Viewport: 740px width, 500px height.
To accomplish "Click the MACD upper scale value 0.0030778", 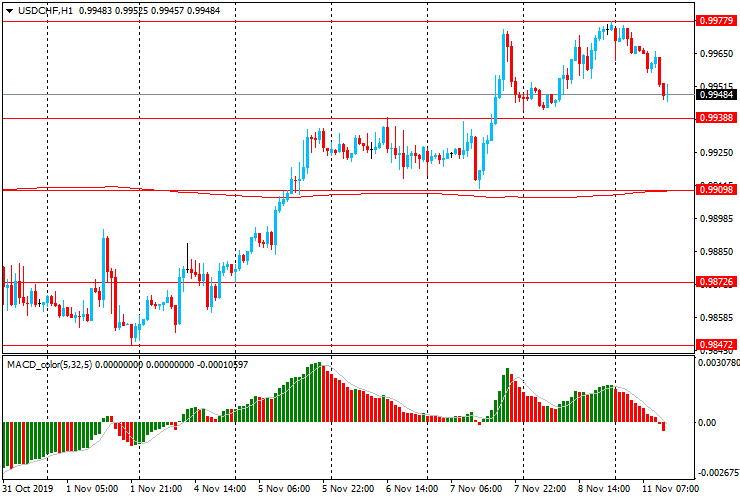I will 716,363.
